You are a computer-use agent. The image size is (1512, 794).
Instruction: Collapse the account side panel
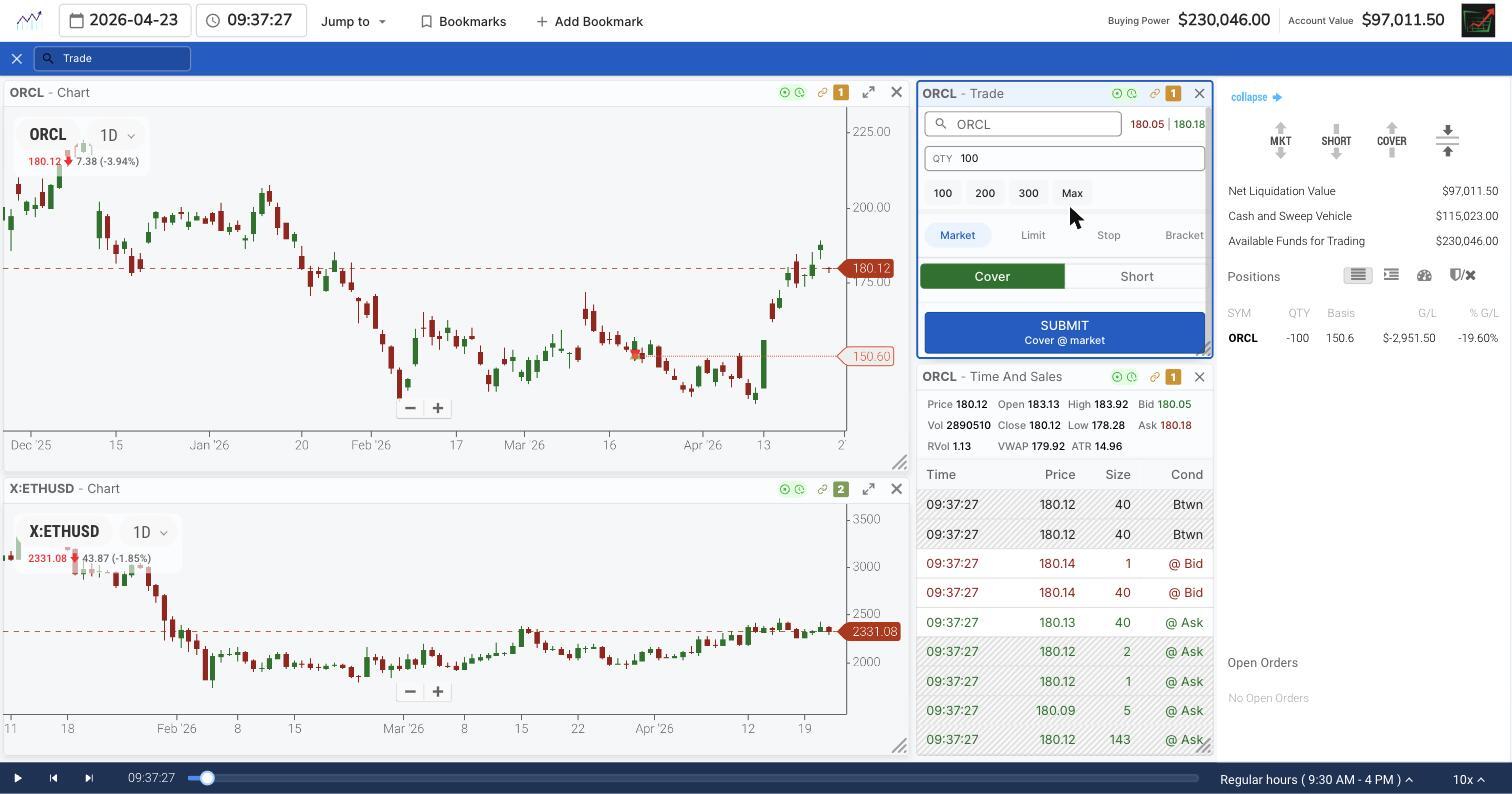(1256, 97)
